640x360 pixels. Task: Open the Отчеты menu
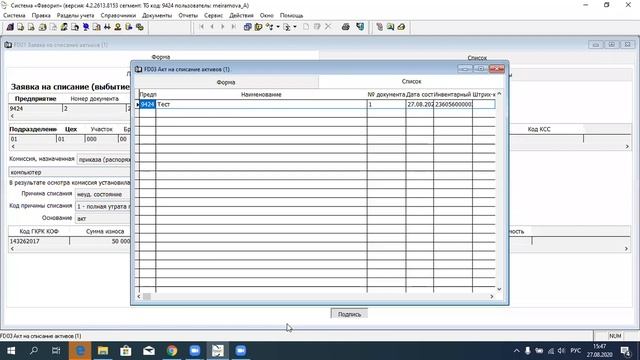click(x=188, y=16)
